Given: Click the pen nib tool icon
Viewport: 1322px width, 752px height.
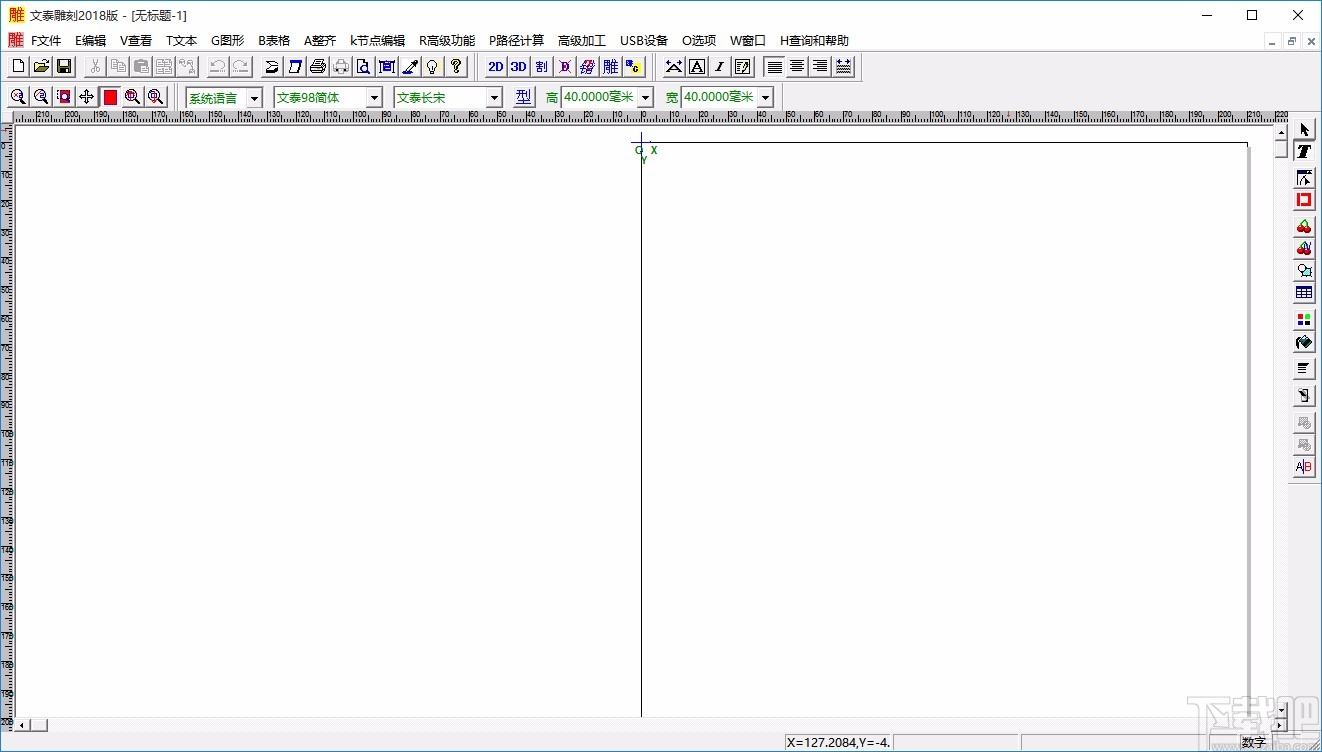Looking at the screenshot, I should pyautogui.click(x=410, y=67).
